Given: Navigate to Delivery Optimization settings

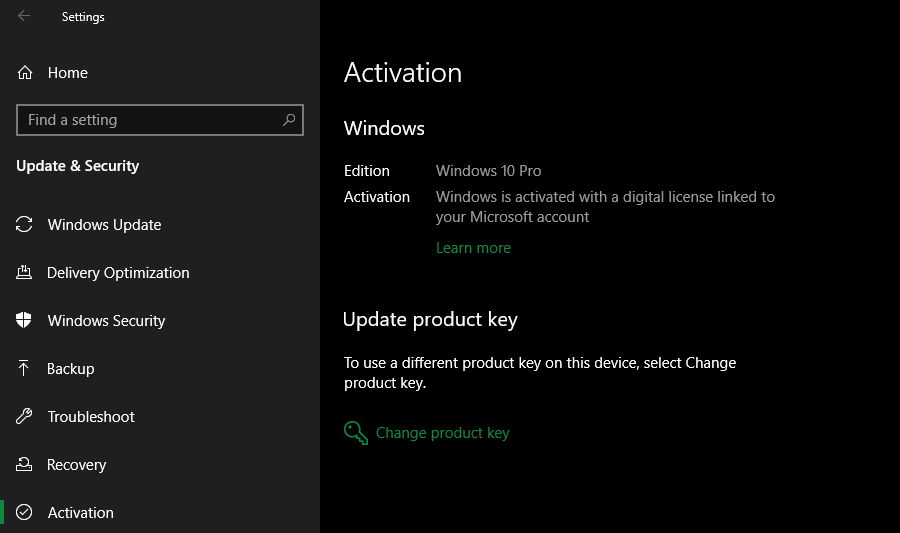Looking at the screenshot, I should [x=118, y=273].
